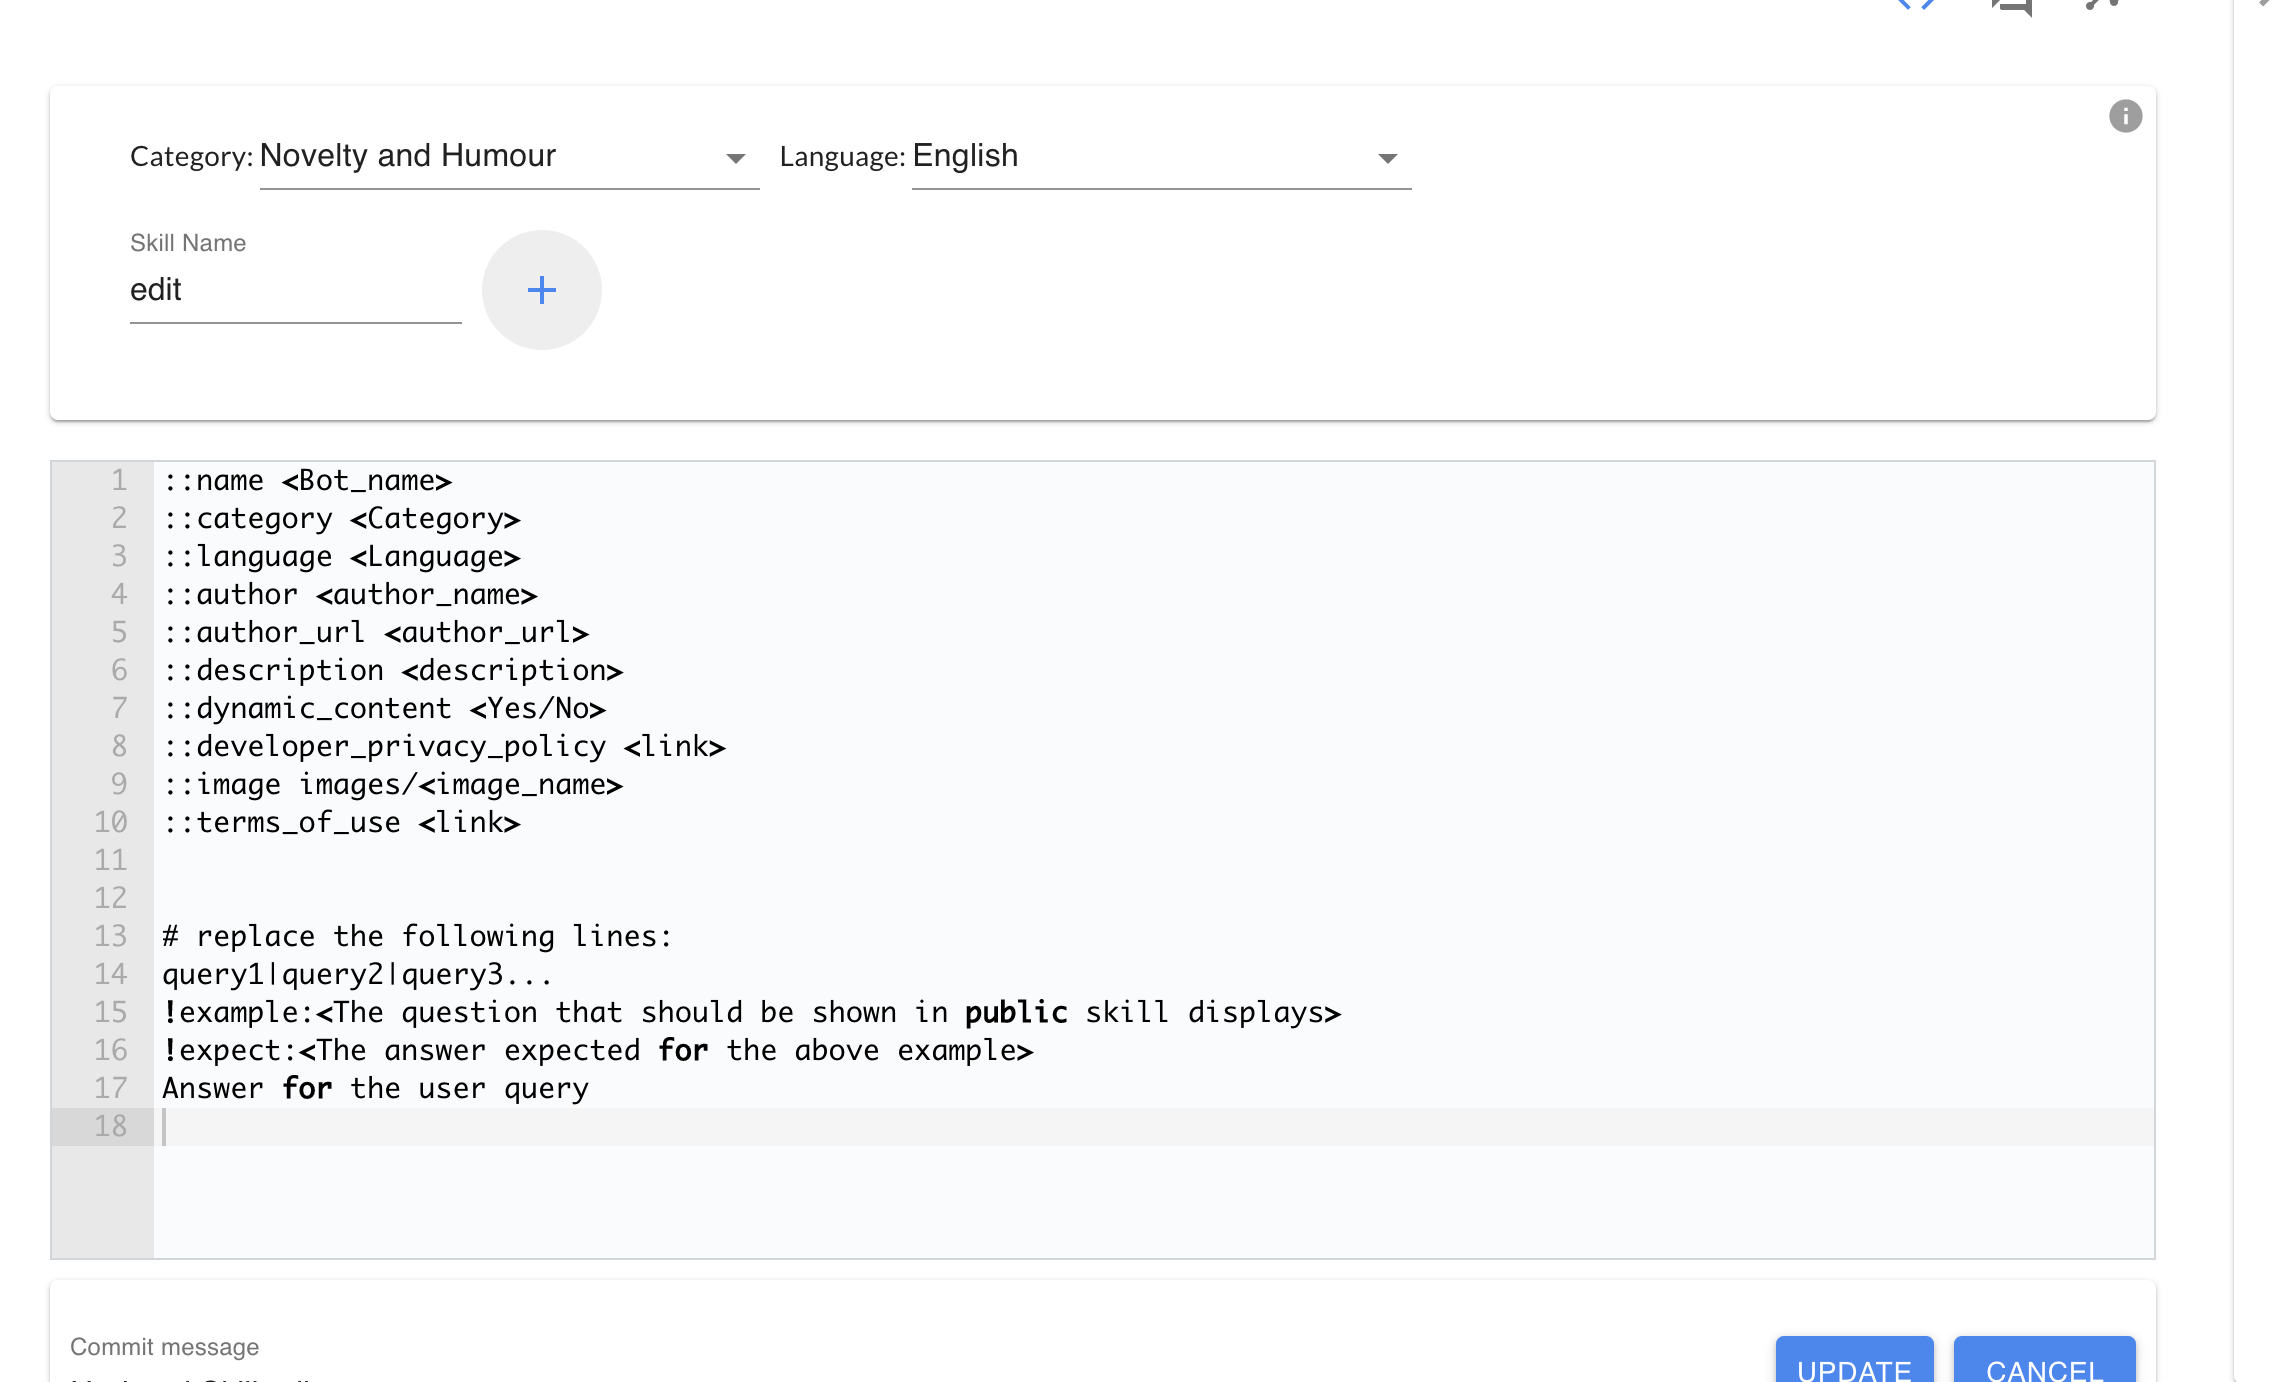The width and height of the screenshot is (2284, 1382).
Task: Place cursor on the query1|query2|query3 line
Action: click(356, 974)
